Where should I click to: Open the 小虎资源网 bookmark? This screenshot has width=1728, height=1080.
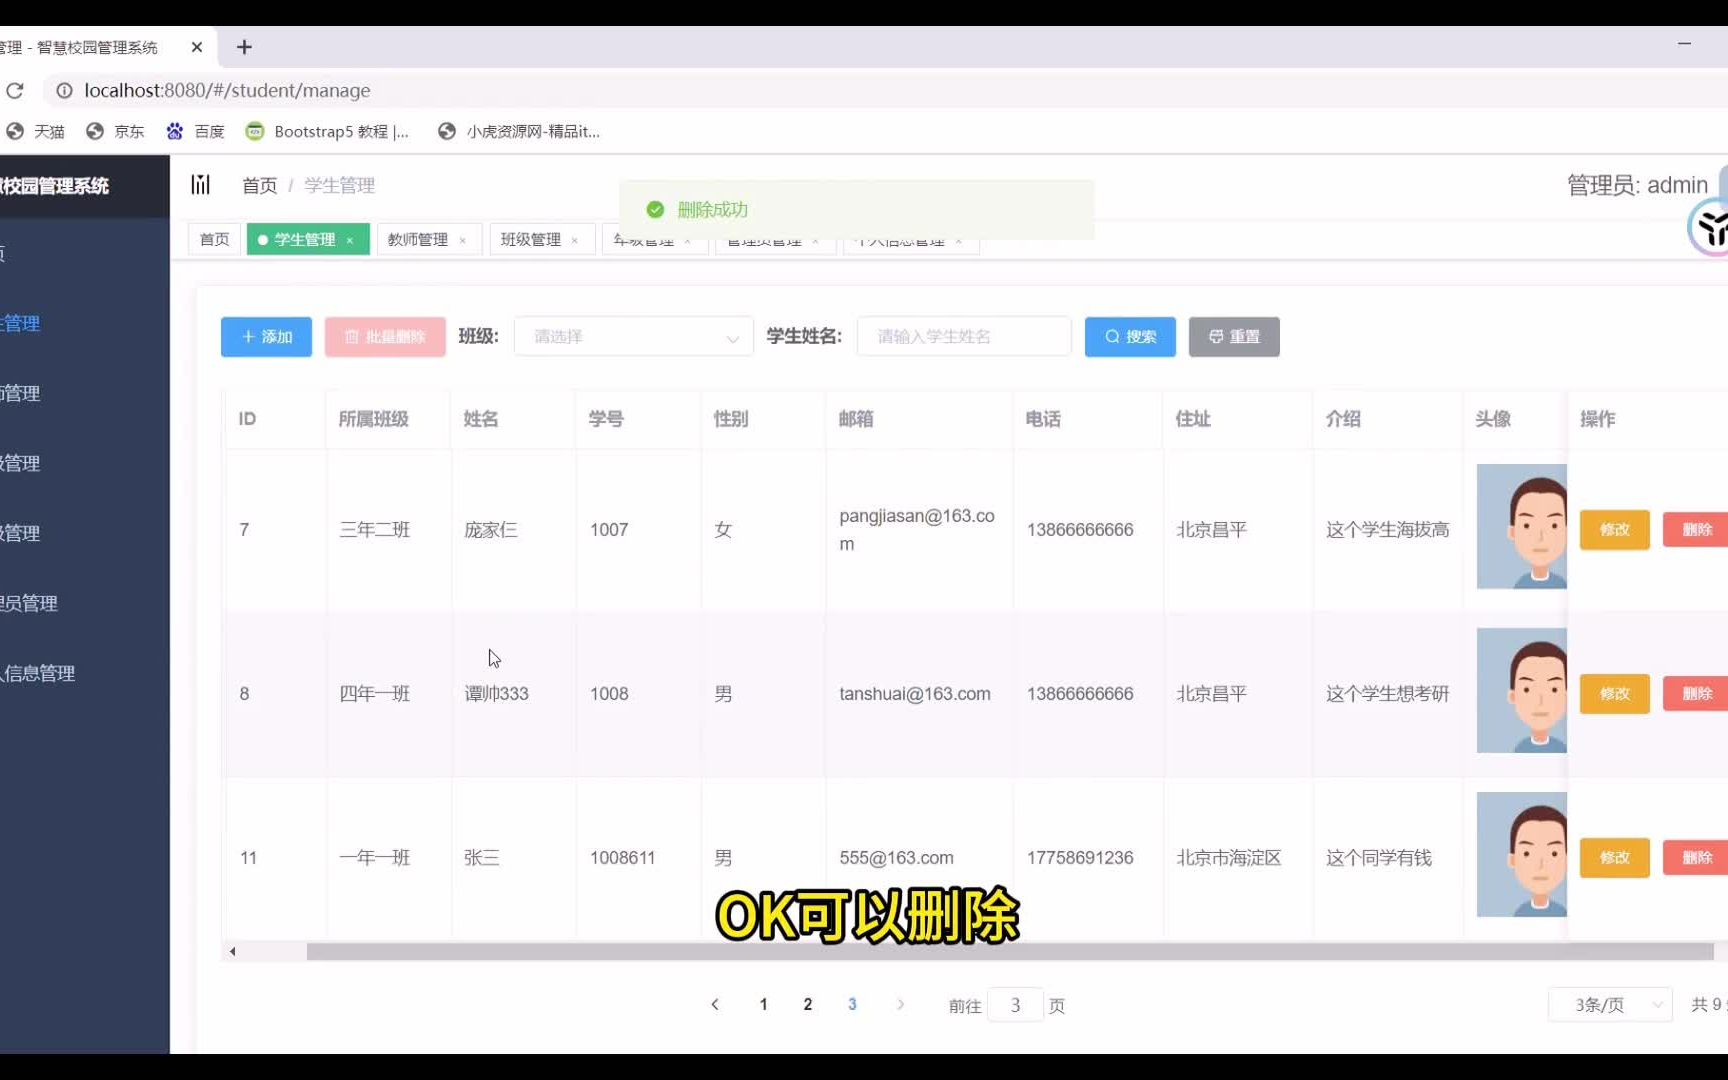[x=519, y=131]
